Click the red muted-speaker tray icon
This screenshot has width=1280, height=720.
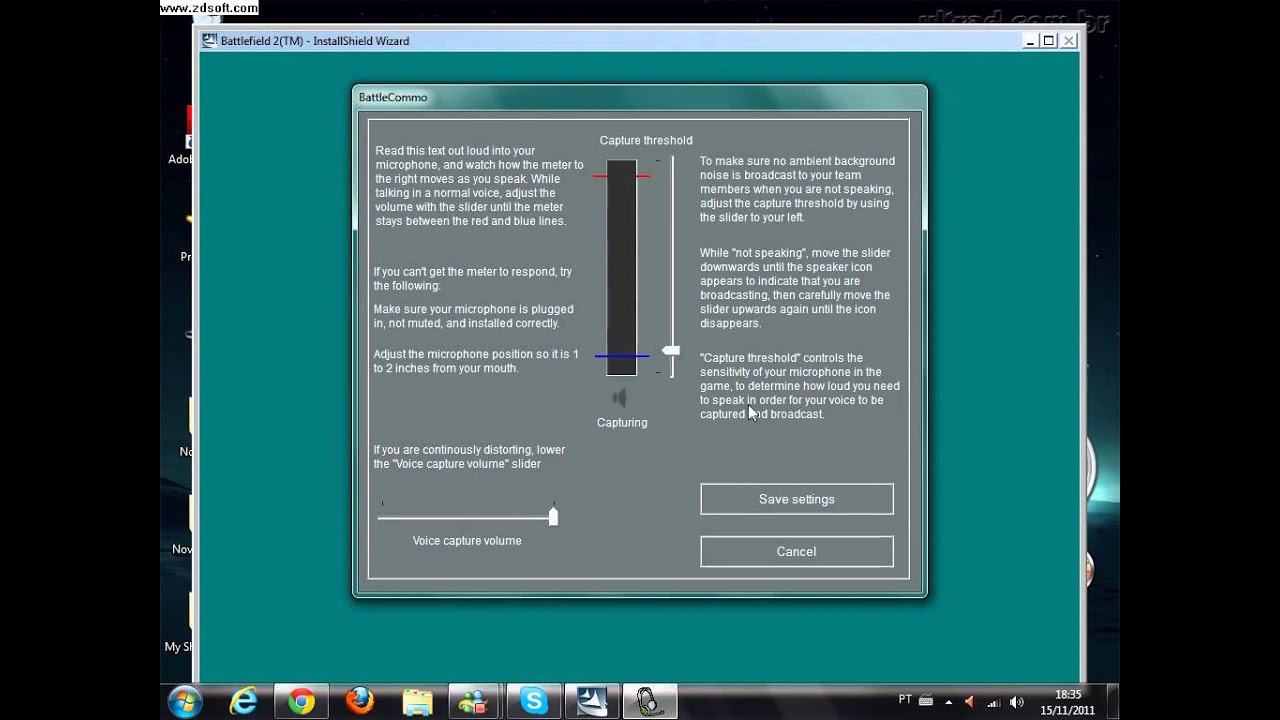tap(971, 702)
